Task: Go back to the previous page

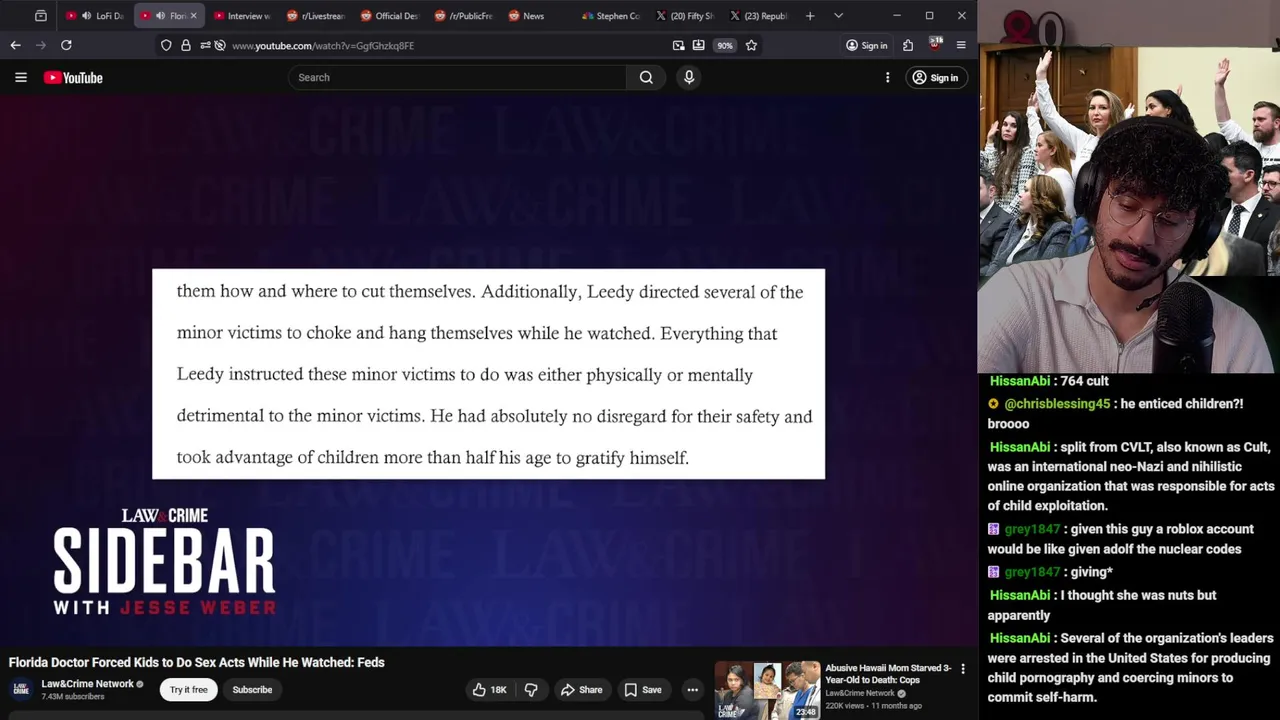Action: (15, 45)
